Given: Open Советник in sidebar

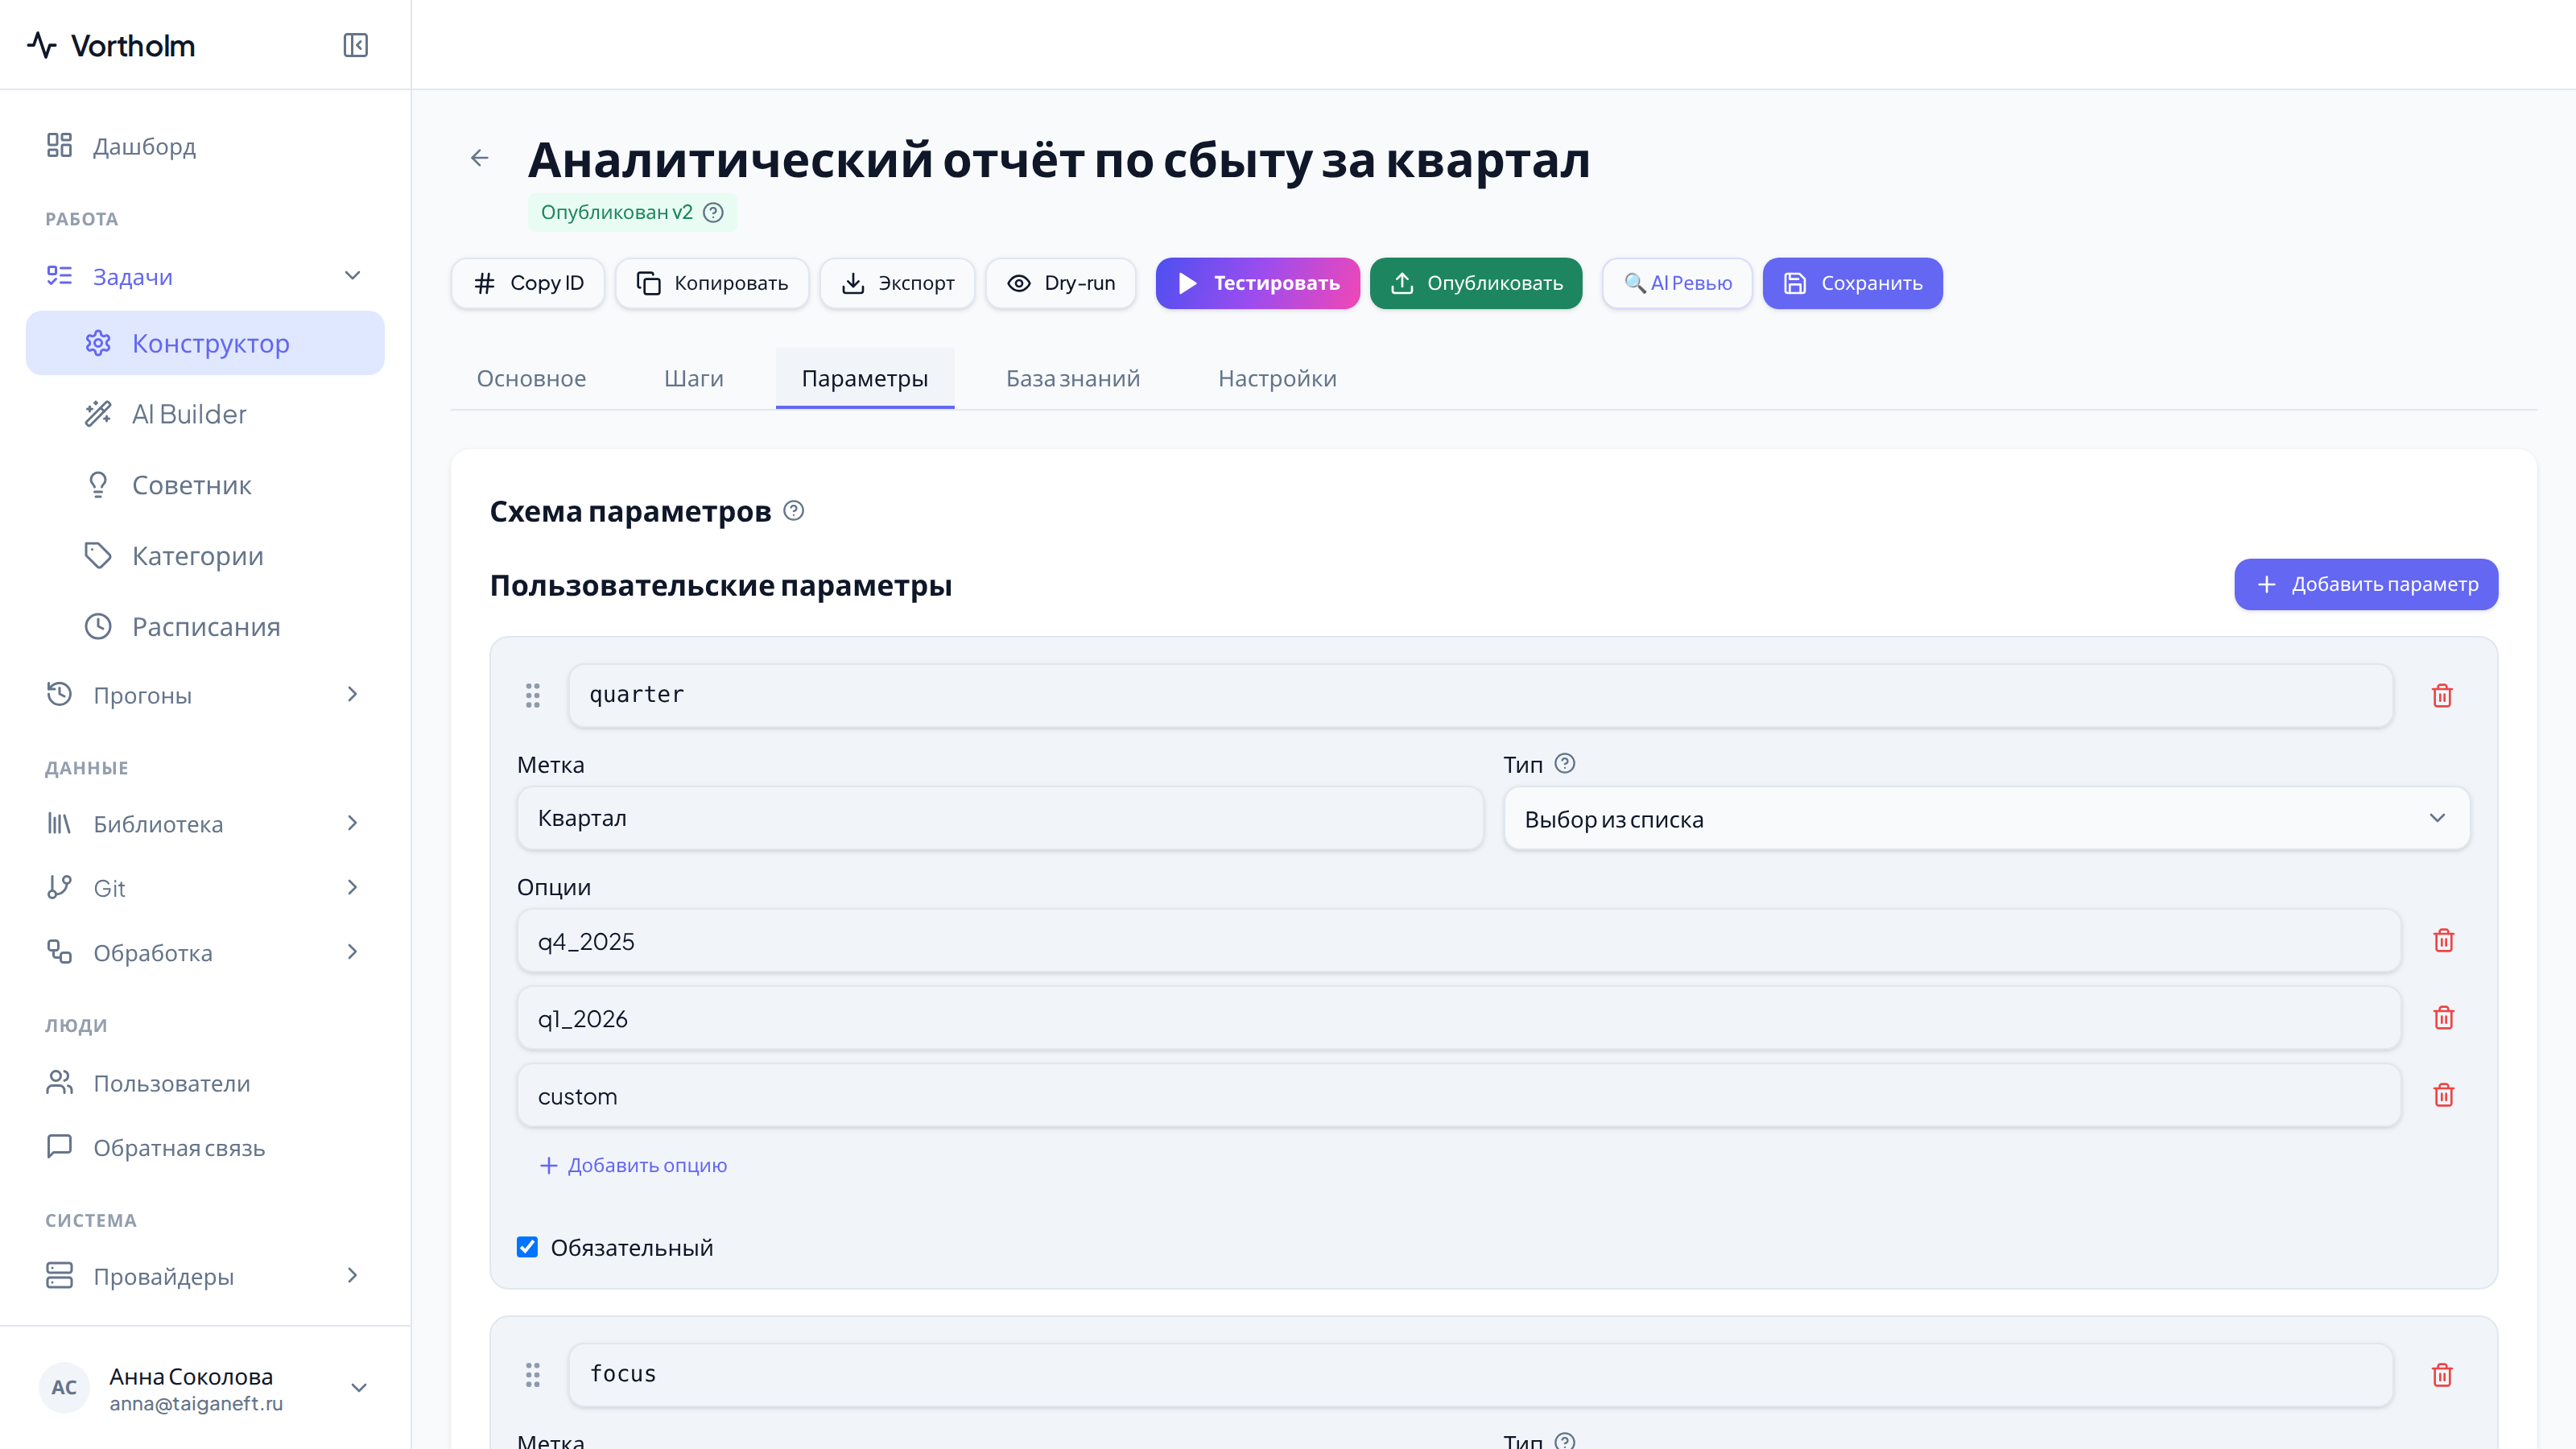Looking at the screenshot, I should tap(205, 485).
